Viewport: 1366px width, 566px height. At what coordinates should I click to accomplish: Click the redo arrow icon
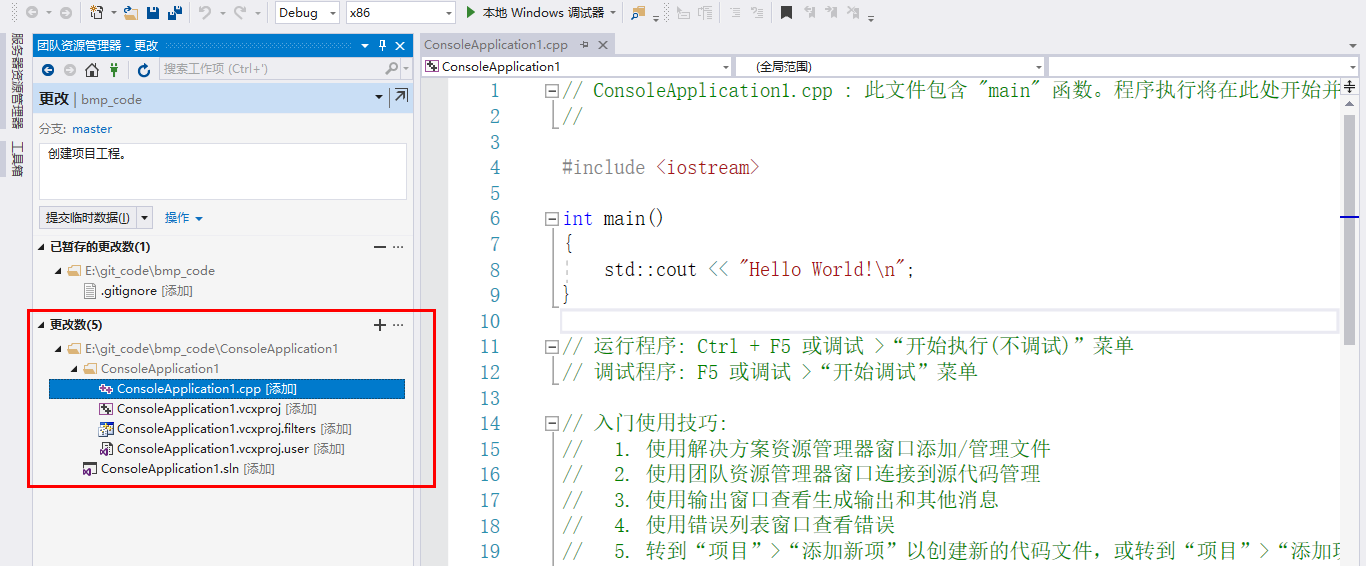point(240,13)
